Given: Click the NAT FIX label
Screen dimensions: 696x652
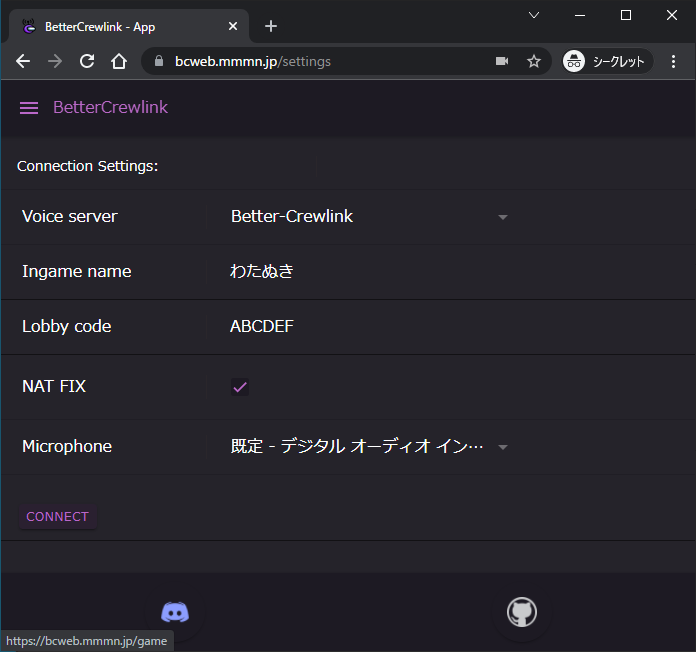Looking at the screenshot, I should coord(54,386).
